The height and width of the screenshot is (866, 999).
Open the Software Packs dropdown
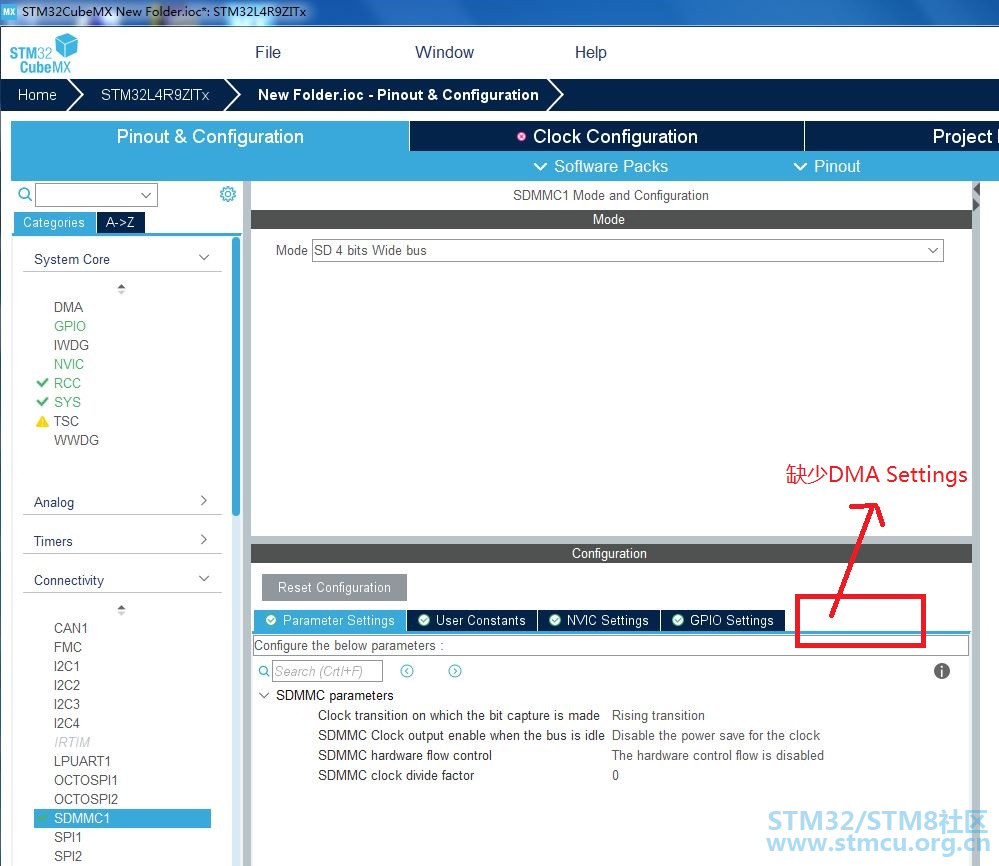coord(600,166)
